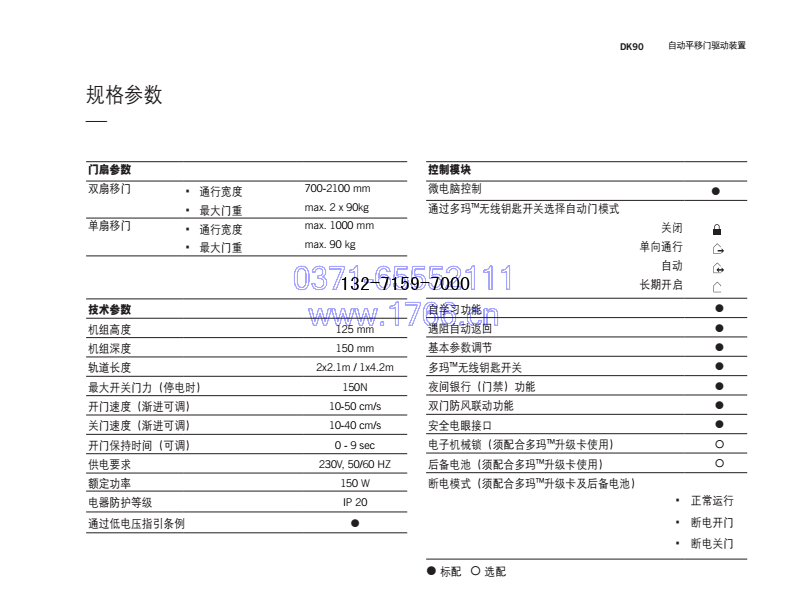Click 通行宽度 in the 双扇移门 row

point(221,191)
